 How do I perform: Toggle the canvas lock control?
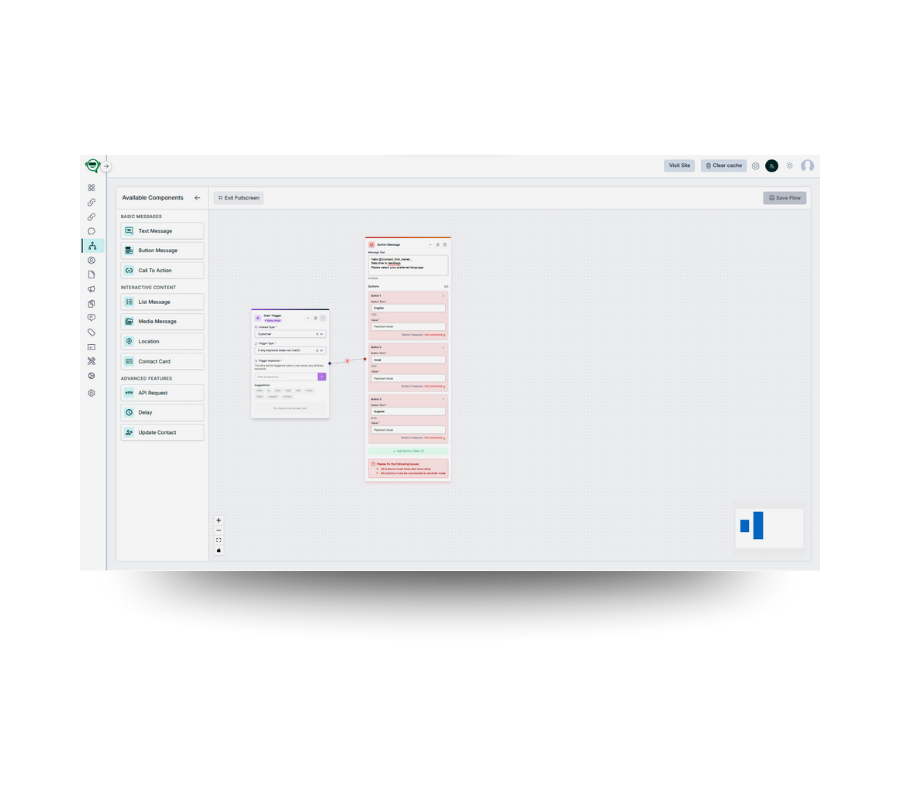(x=219, y=550)
